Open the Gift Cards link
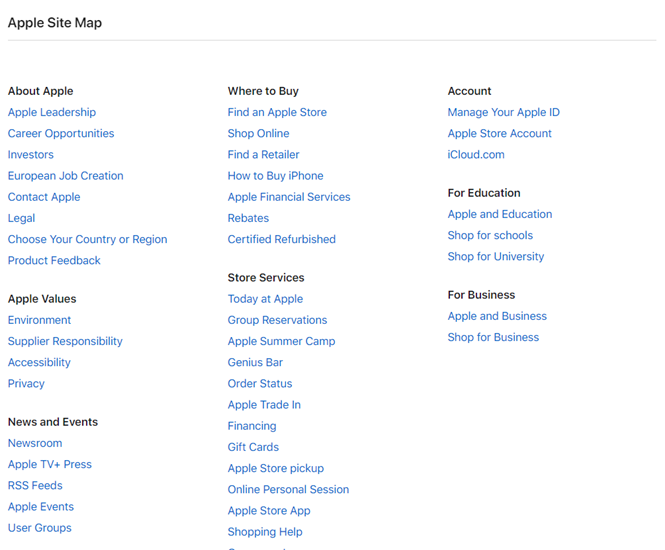The height and width of the screenshot is (550, 665). click(x=253, y=447)
